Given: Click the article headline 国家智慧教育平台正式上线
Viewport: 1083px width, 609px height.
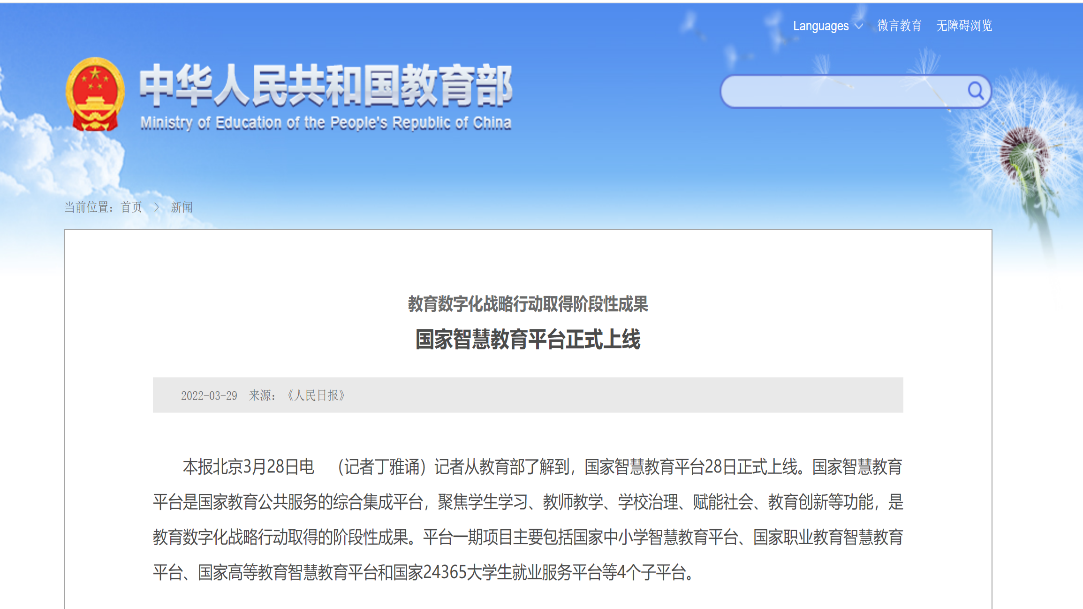Looking at the screenshot, I should click(527, 339).
